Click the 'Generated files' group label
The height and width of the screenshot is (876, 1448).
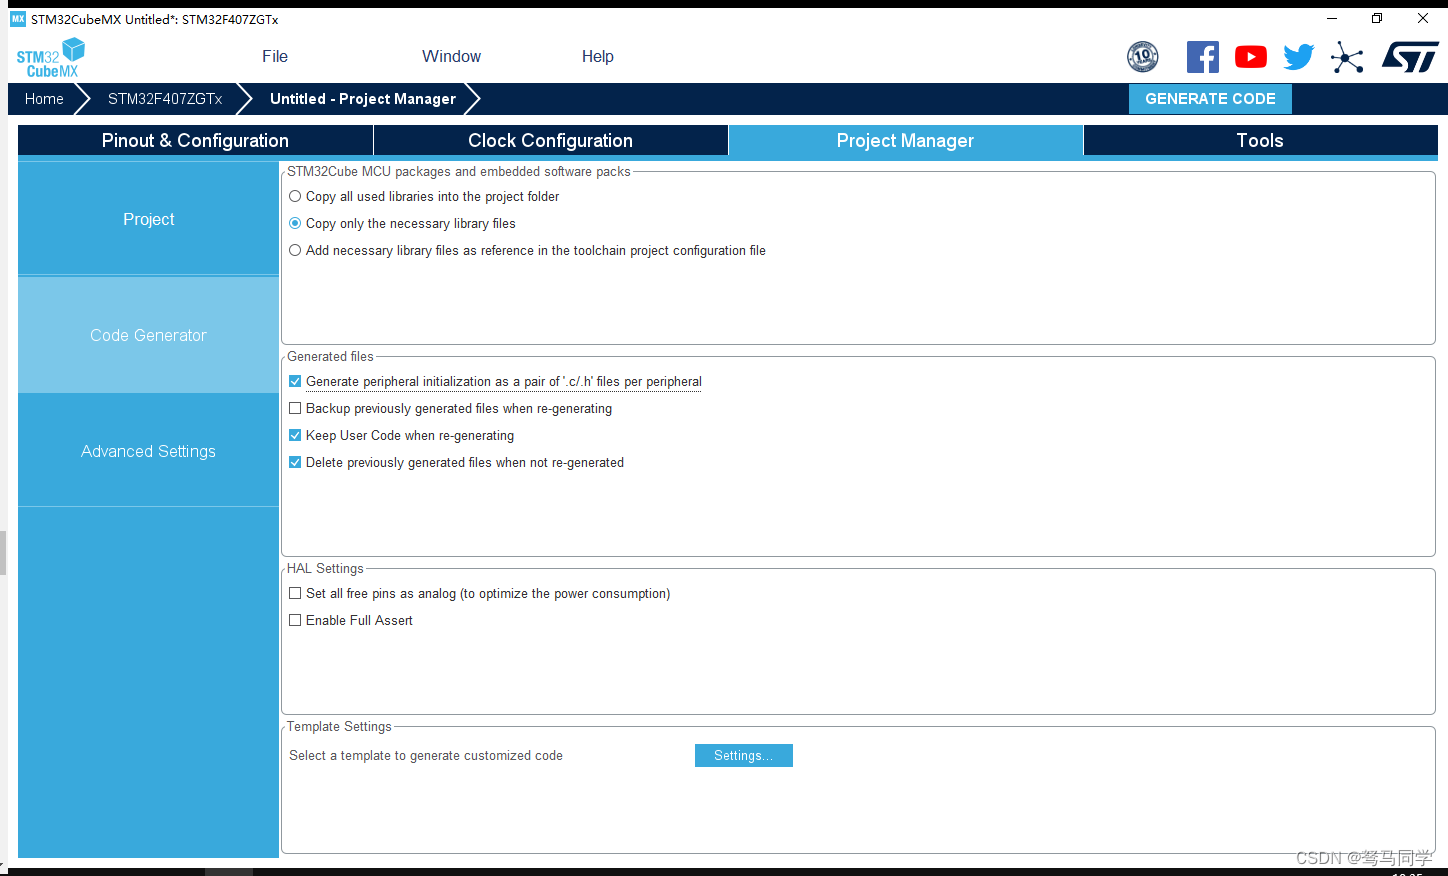pyautogui.click(x=330, y=357)
